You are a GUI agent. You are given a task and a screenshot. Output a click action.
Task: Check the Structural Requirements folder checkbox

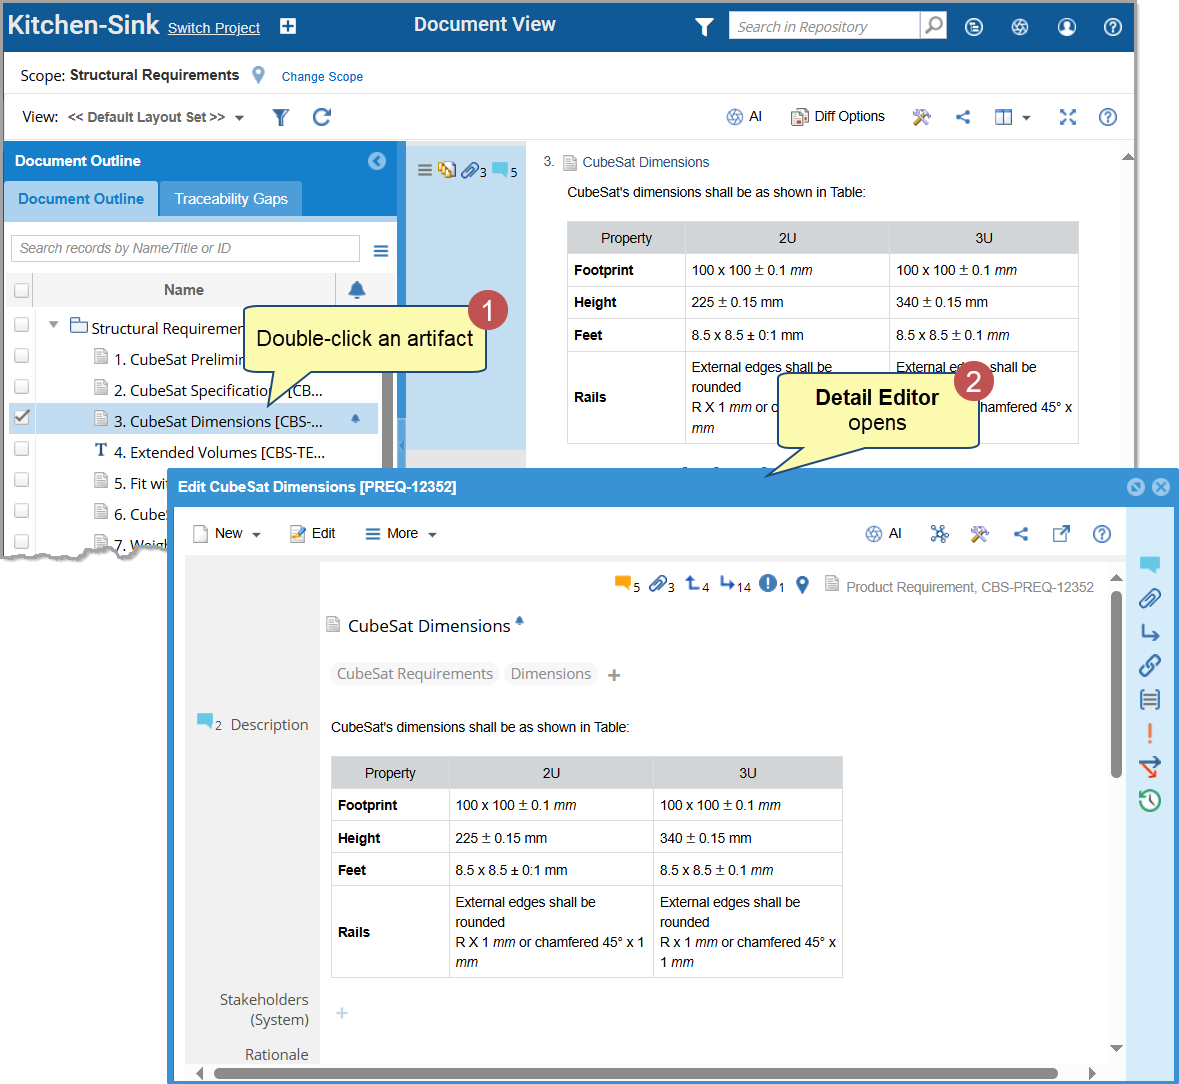[22, 325]
